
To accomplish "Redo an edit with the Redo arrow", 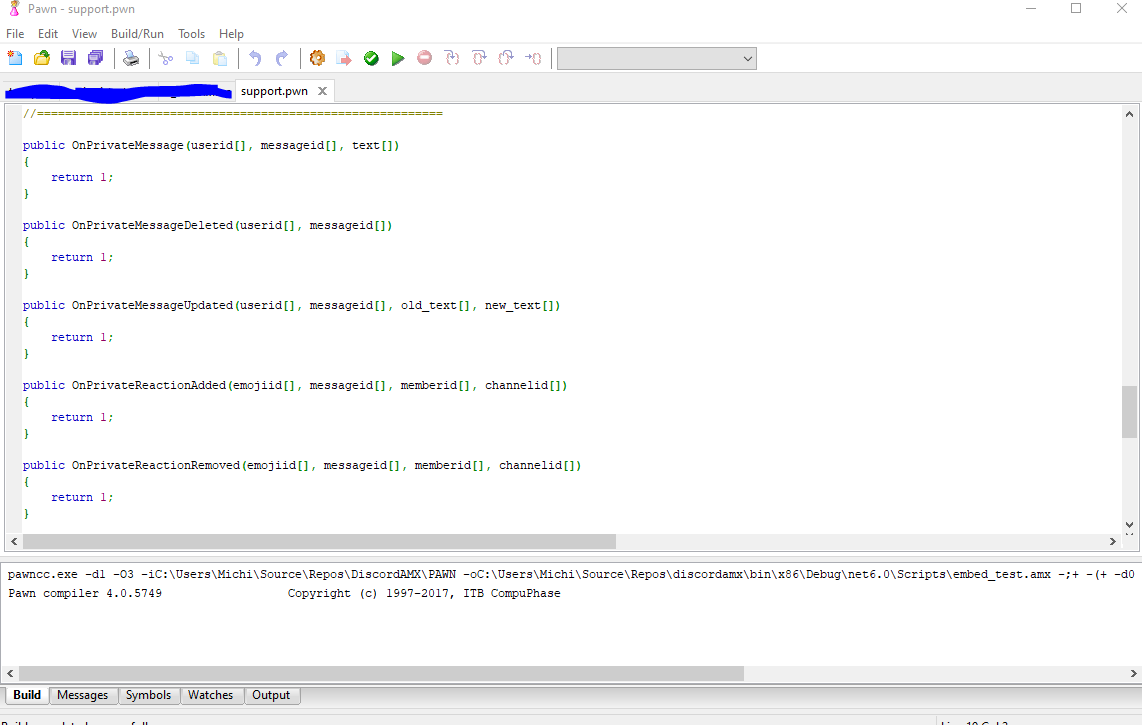I will coord(282,58).
